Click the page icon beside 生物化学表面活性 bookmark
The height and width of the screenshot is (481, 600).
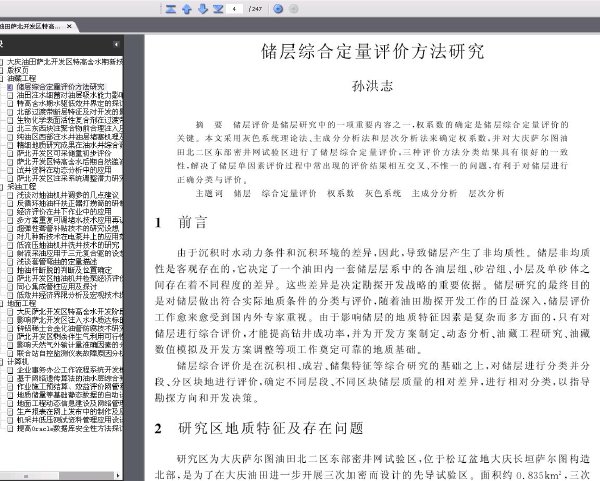tap(10, 121)
